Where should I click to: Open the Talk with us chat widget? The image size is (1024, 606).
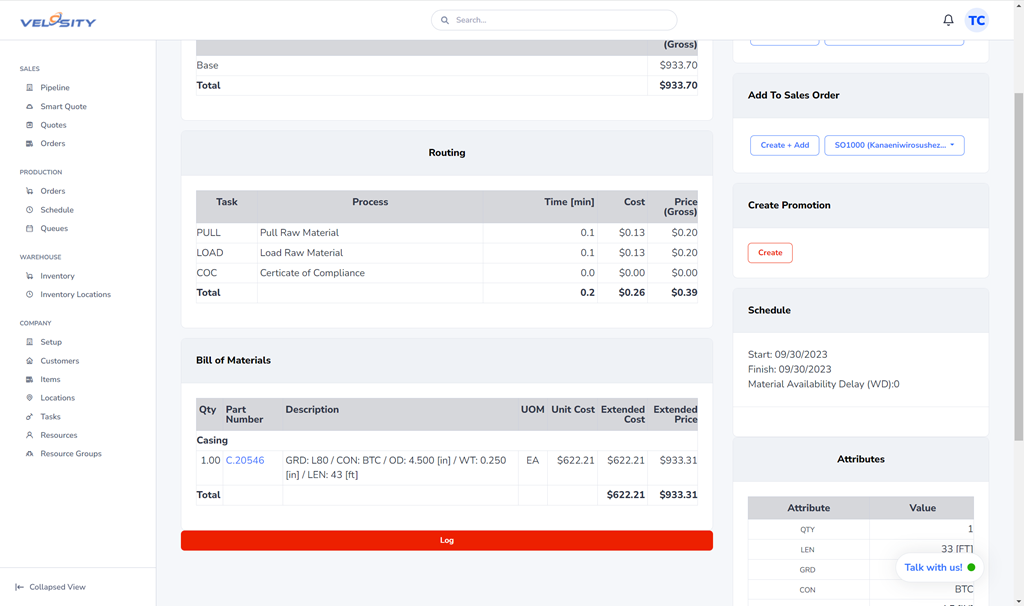[939, 567]
